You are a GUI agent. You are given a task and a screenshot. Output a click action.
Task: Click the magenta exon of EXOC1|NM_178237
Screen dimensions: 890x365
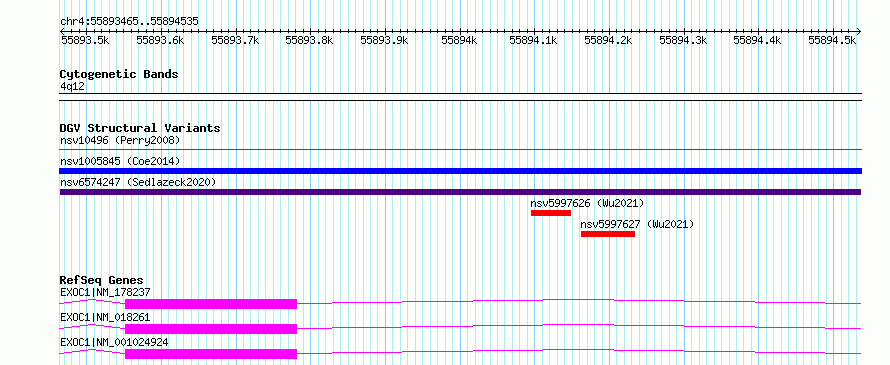[x=211, y=304]
